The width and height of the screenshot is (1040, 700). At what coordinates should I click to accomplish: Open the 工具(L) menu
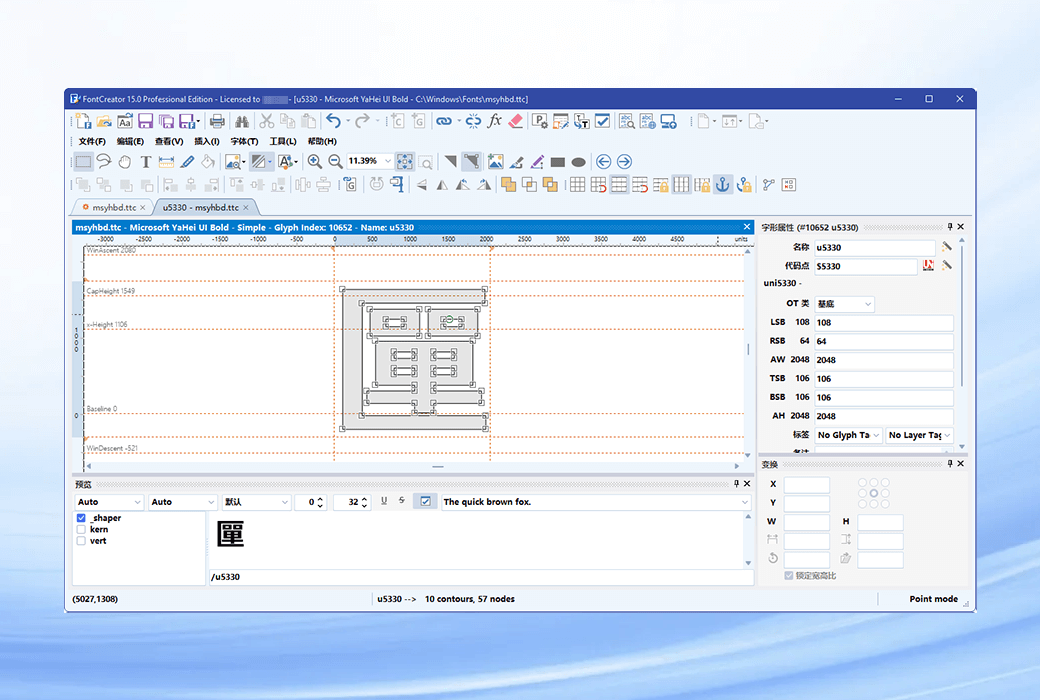pyautogui.click(x=283, y=141)
